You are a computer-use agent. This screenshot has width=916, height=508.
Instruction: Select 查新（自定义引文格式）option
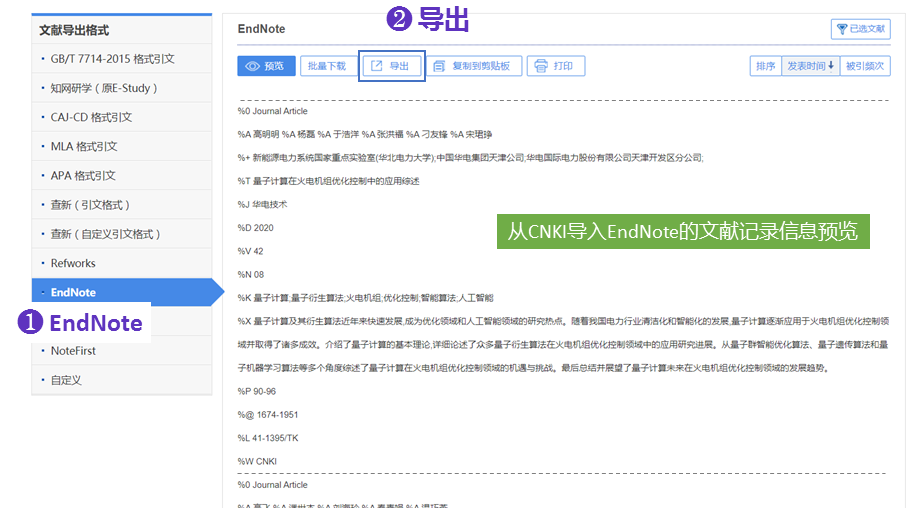pos(122,234)
